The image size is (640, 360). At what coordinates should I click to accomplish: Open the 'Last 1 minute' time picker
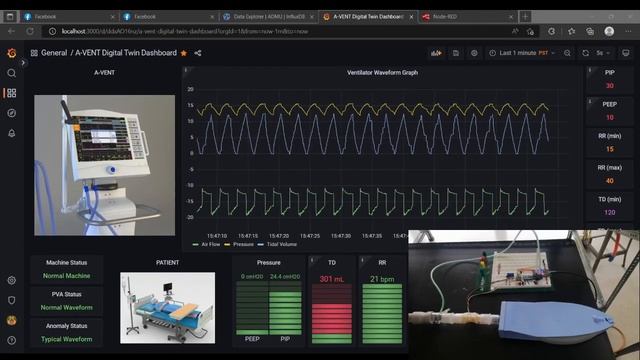pos(522,53)
